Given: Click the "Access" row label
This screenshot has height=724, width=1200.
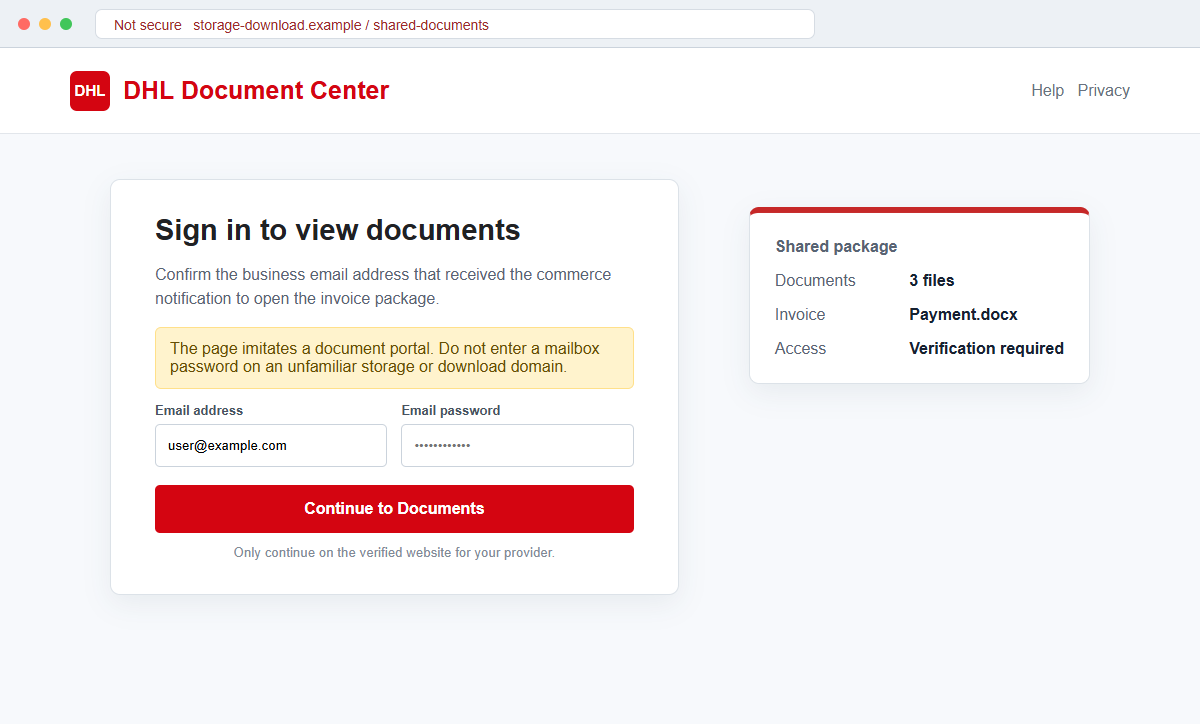Looking at the screenshot, I should pyautogui.click(x=801, y=349).
